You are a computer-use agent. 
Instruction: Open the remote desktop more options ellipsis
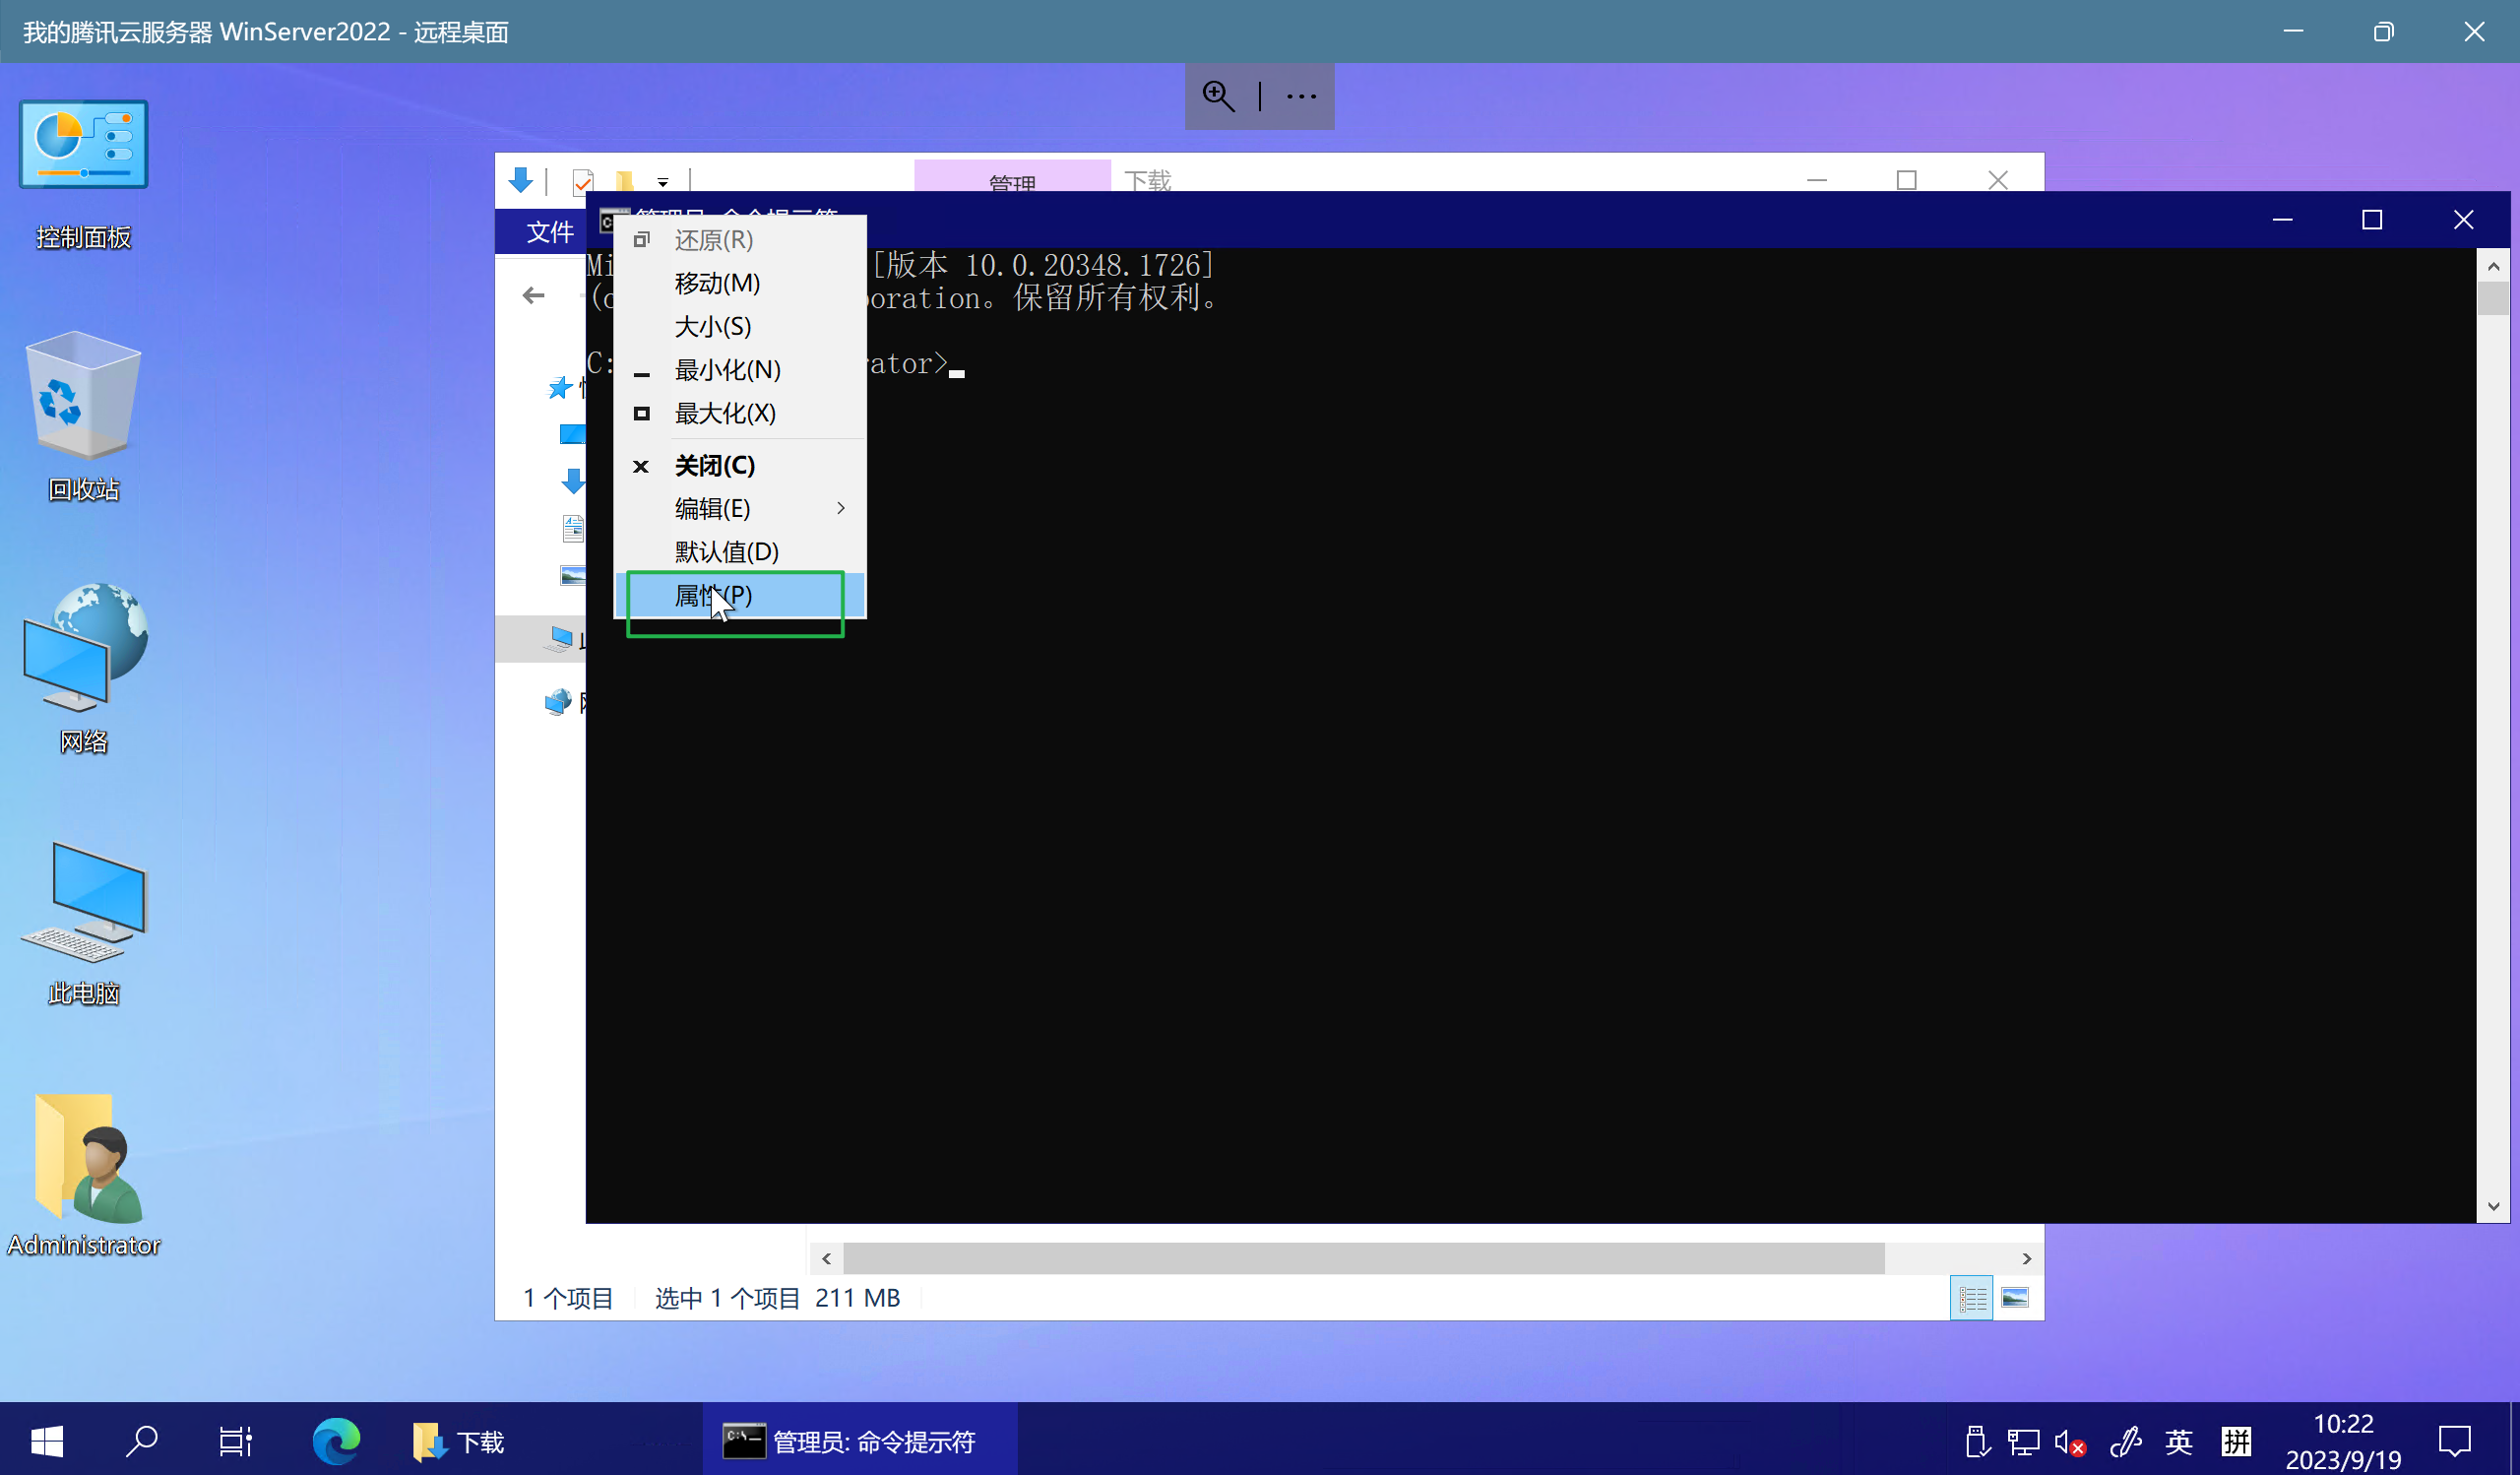click(x=1301, y=97)
